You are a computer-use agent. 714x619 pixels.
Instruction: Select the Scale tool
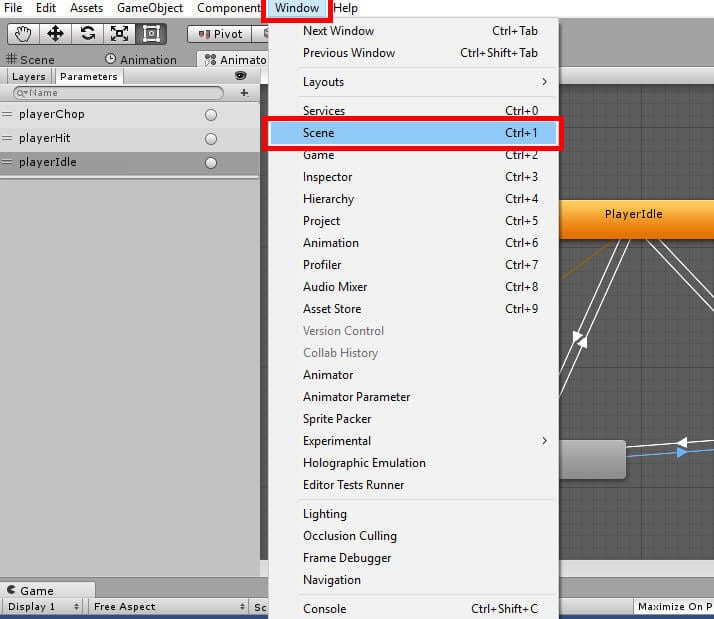coord(119,34)
